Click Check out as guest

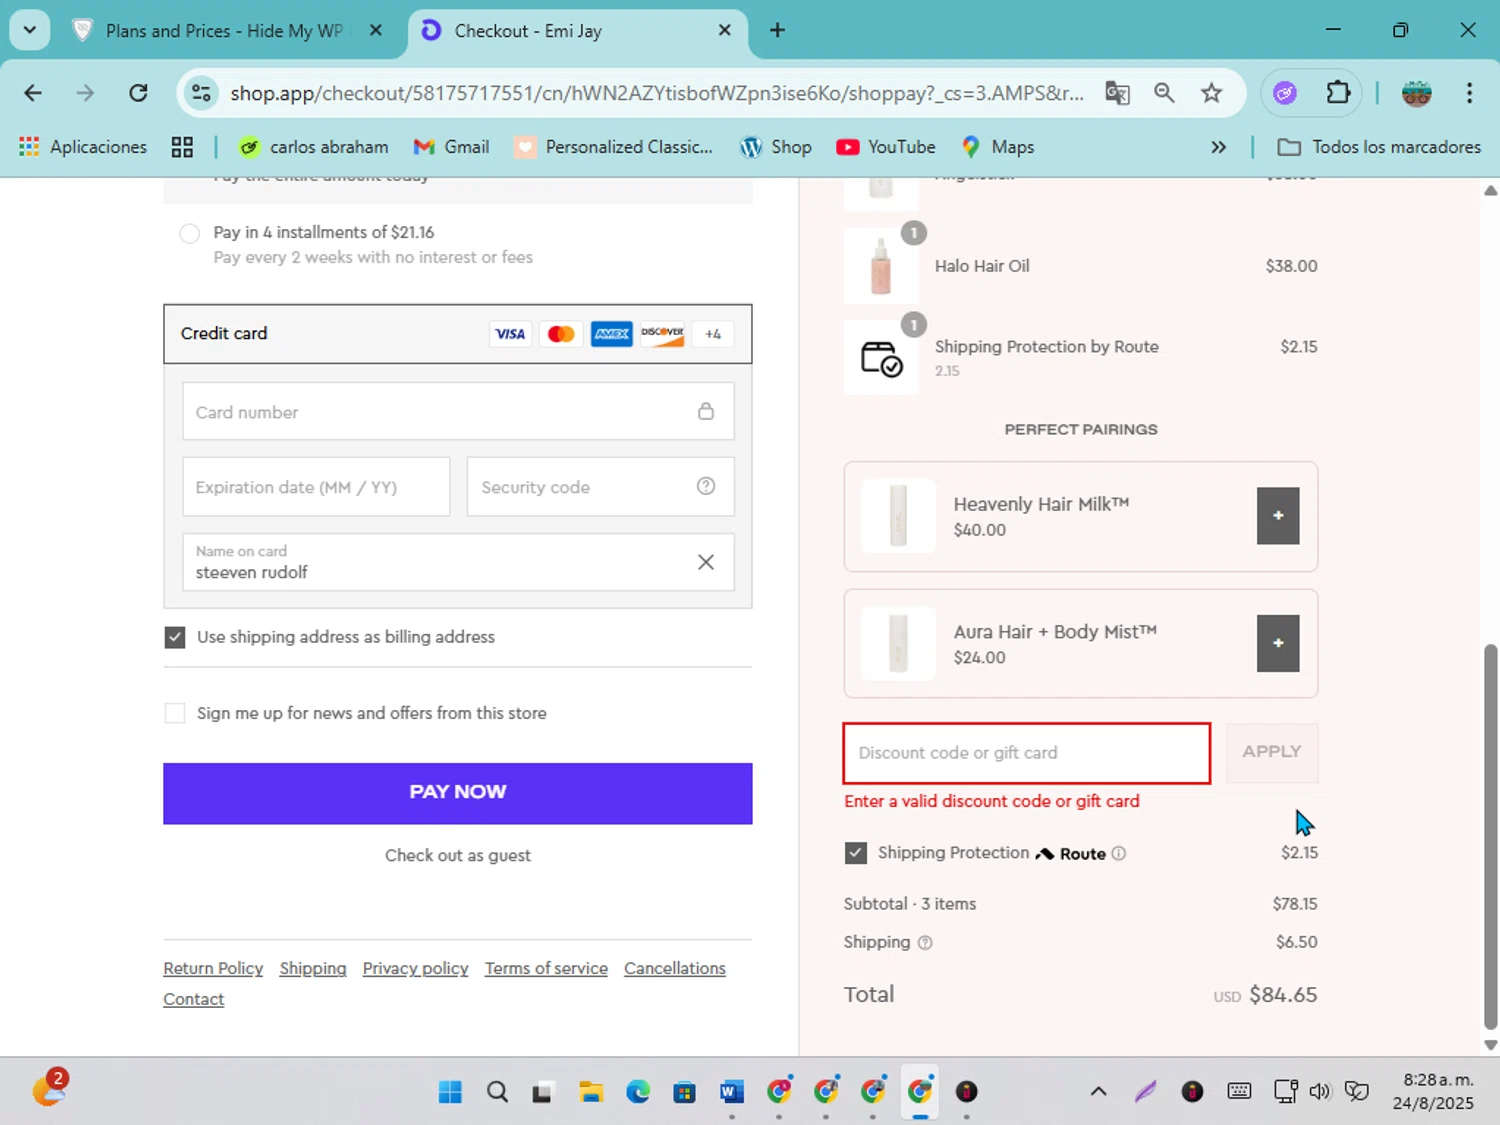[458, 855]
